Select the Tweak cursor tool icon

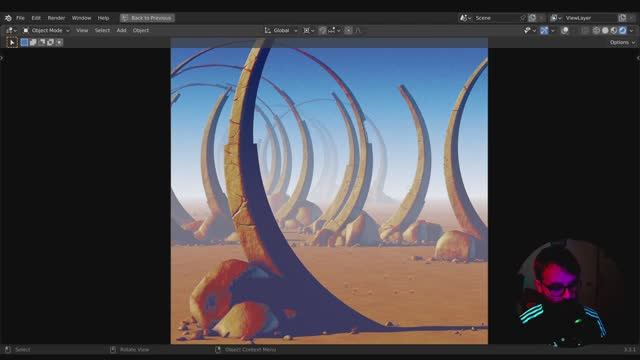[x=12, y=42]
